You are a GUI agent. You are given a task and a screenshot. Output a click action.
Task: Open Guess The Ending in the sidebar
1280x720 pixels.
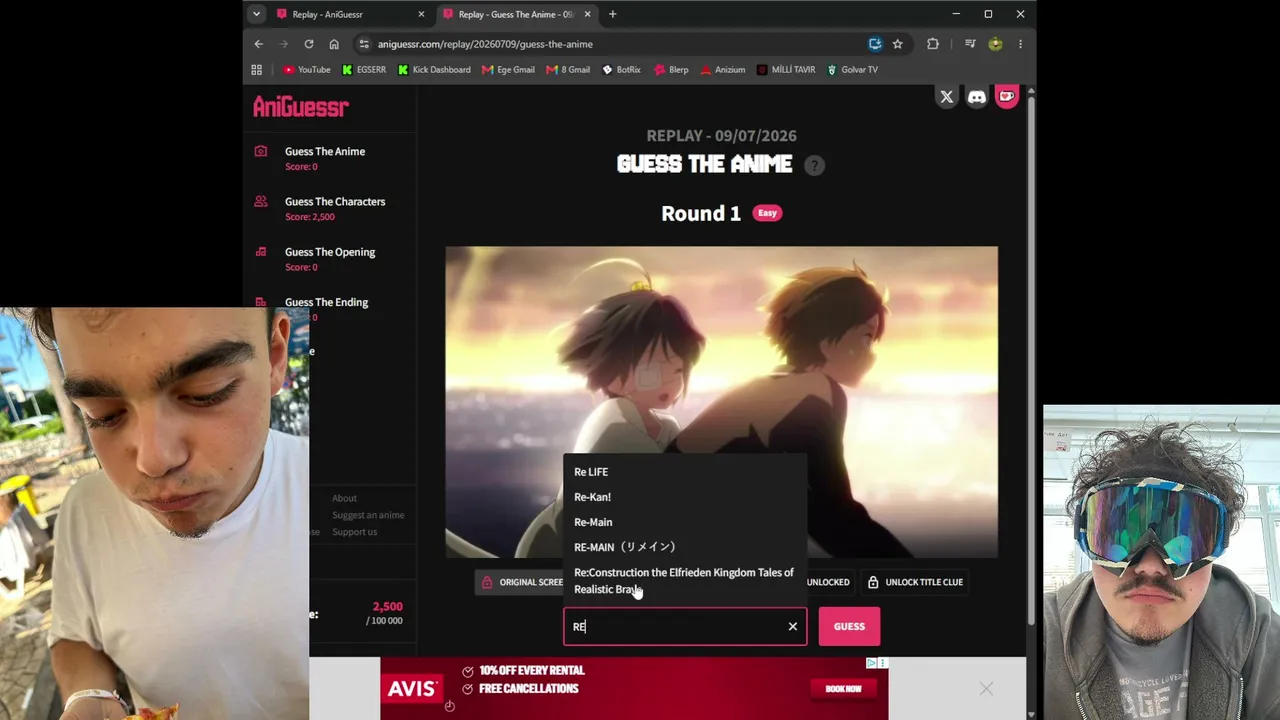(x=326, y=302)
